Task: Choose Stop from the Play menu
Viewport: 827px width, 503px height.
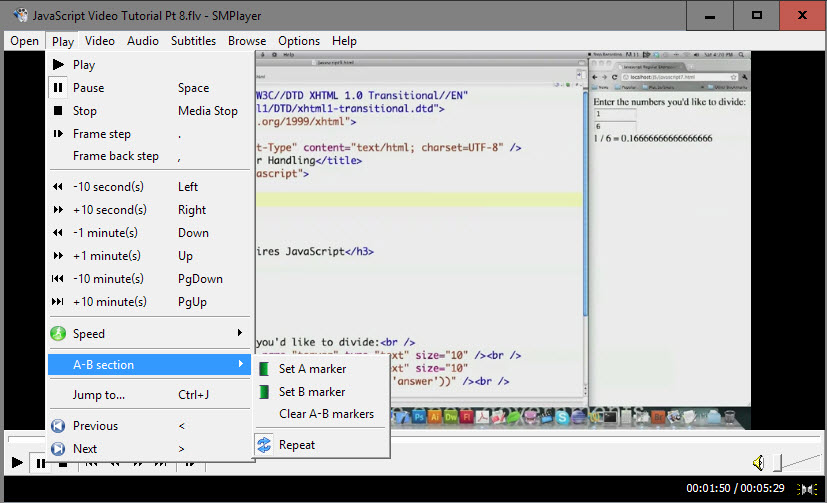Action: [x=149, y=111]
